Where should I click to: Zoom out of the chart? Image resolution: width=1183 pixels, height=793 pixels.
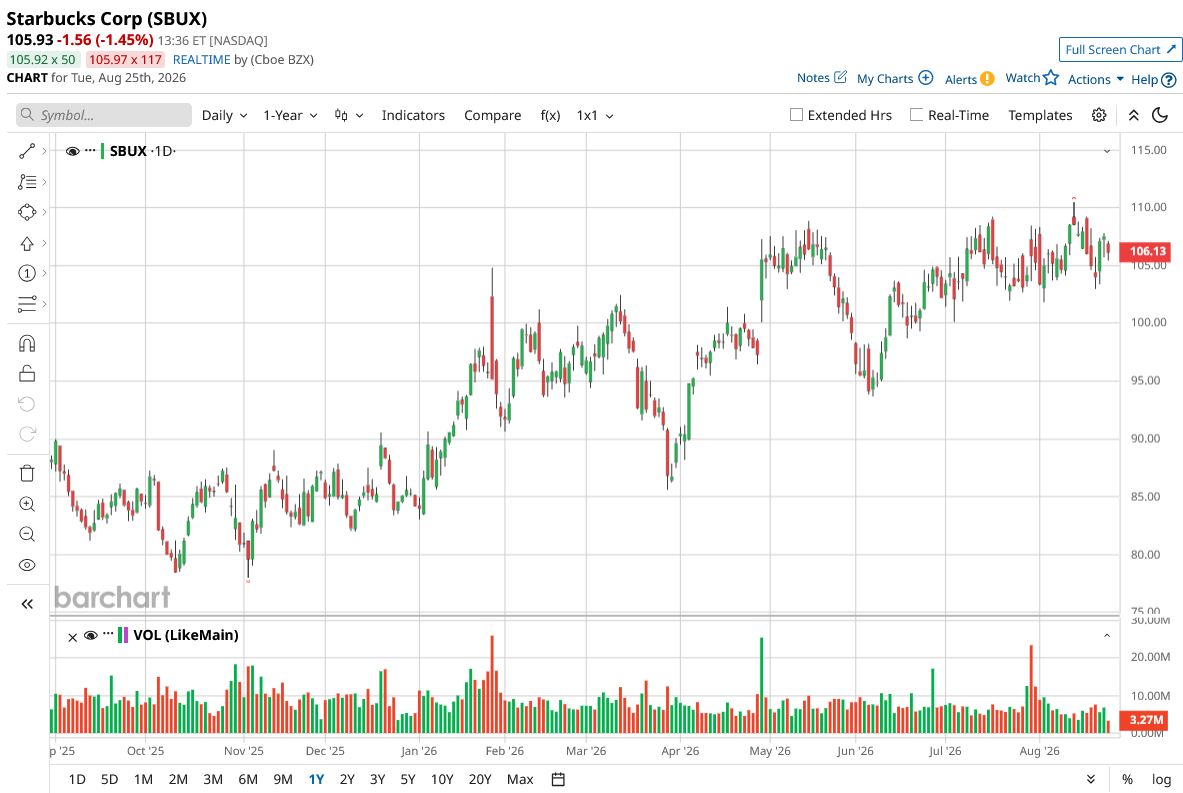coord(26,534)
